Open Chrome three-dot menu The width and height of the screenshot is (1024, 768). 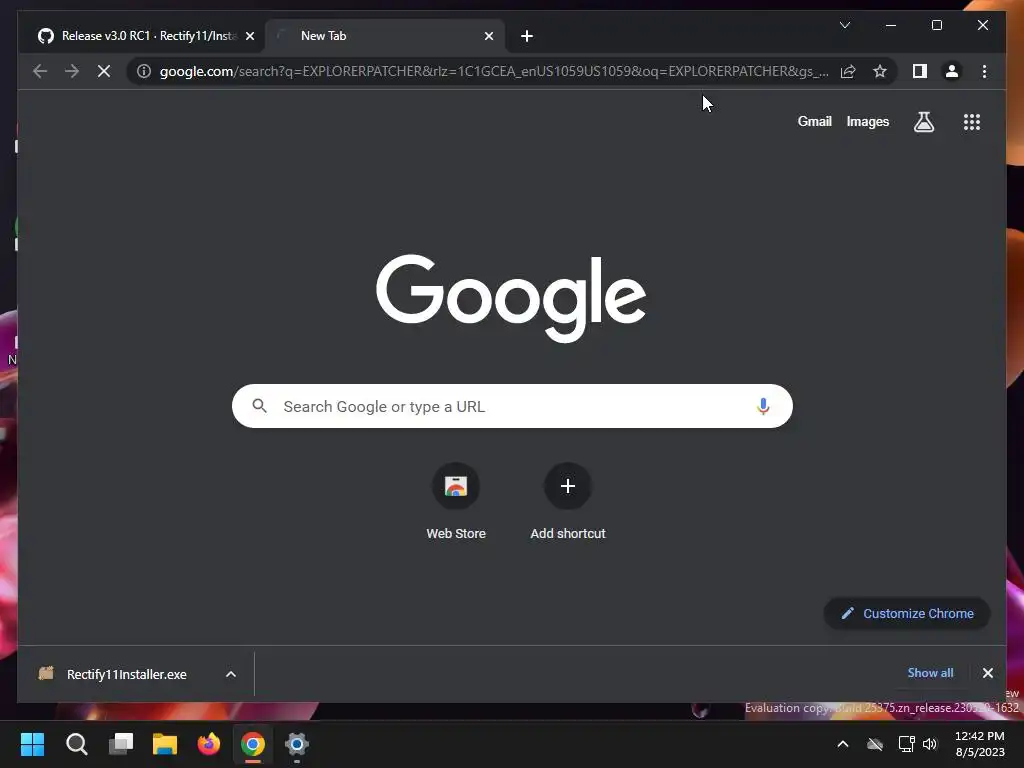(984, 71)
